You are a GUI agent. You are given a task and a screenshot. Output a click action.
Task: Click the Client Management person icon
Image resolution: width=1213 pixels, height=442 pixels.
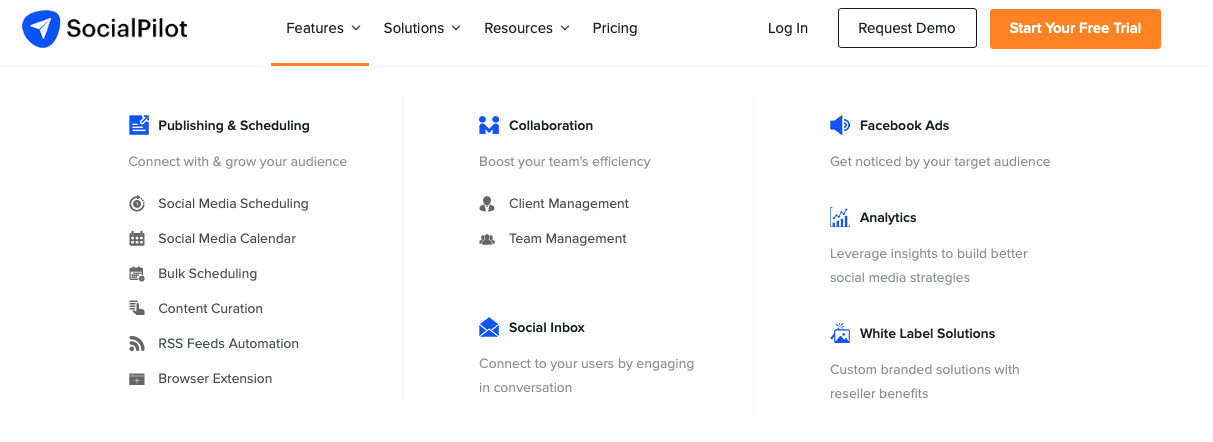pyautogui.click(x=487, y=204)
